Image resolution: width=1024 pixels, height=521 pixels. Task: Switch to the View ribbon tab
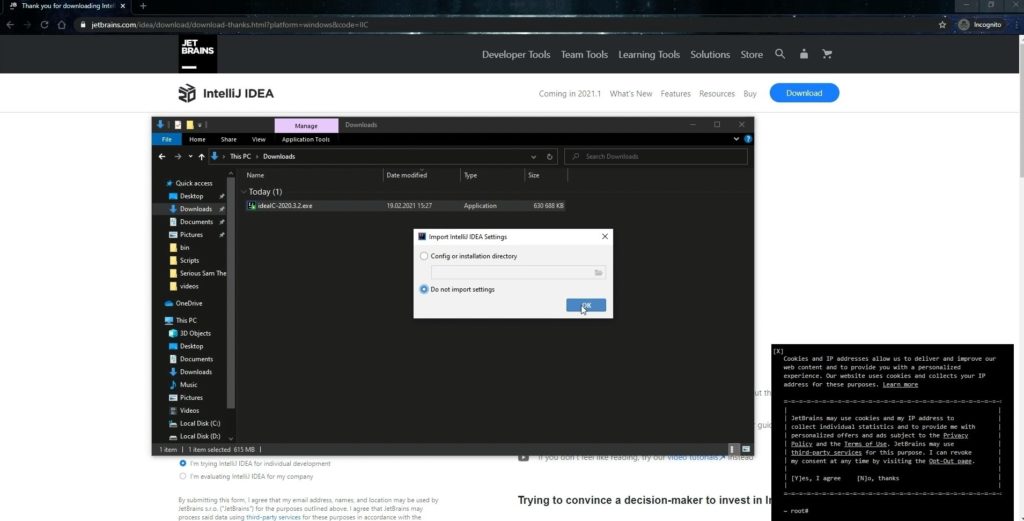pyautogui.click(x=259, y=139)
